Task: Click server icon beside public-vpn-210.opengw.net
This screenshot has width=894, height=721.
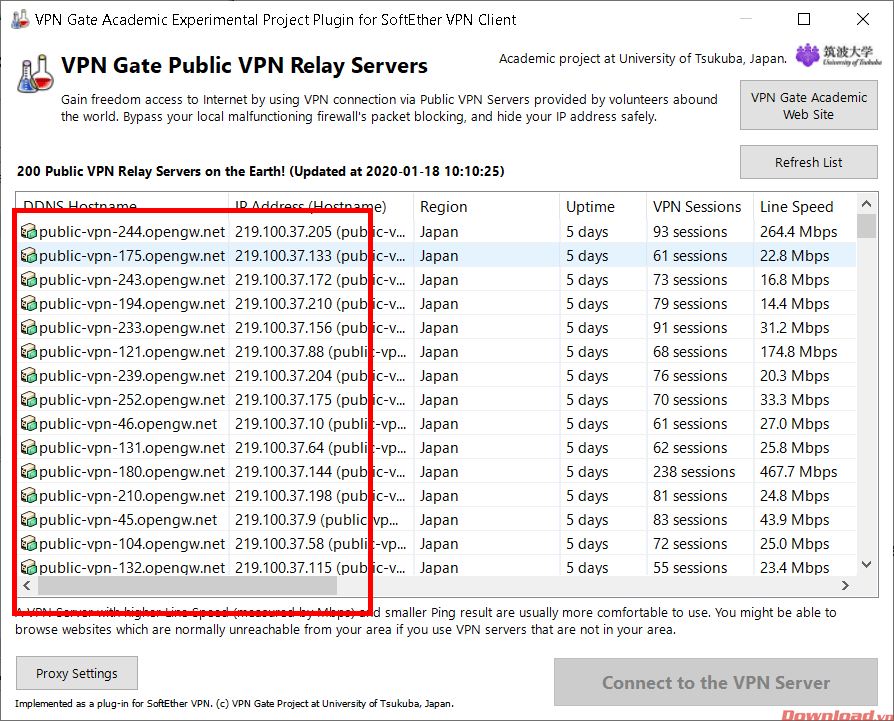Action: click(x=29, y=495)
